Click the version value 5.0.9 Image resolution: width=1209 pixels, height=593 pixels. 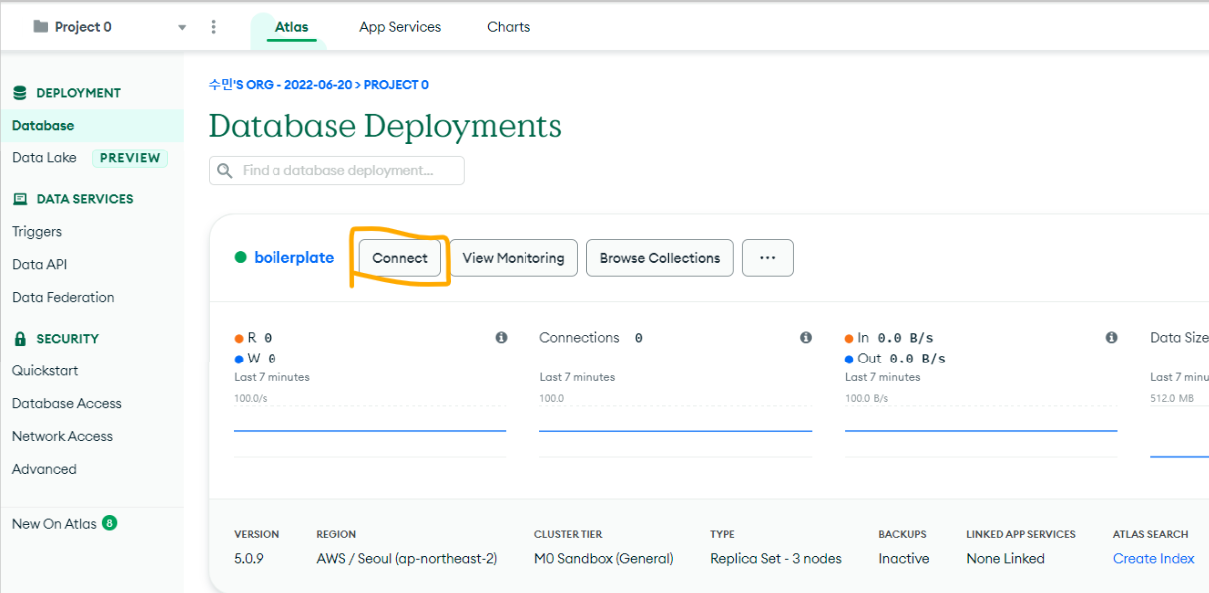[x=249, y=559]
